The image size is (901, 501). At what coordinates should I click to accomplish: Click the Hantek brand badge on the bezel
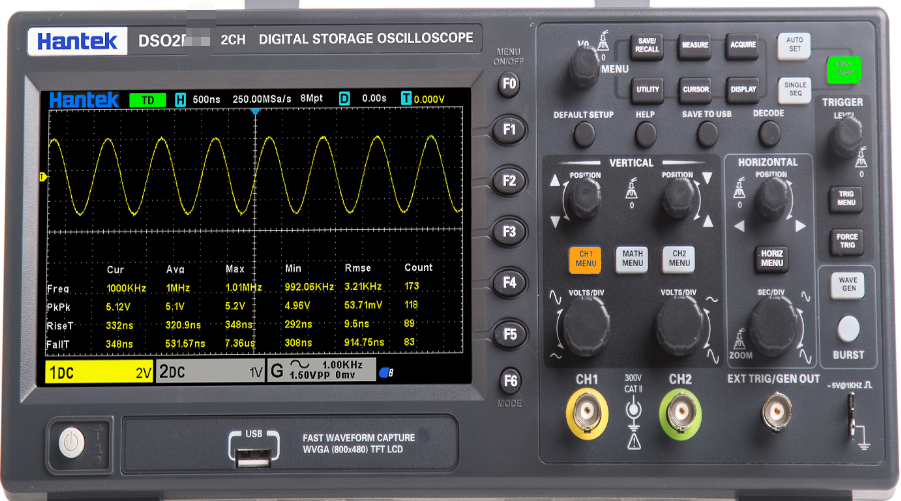point(77,41)
